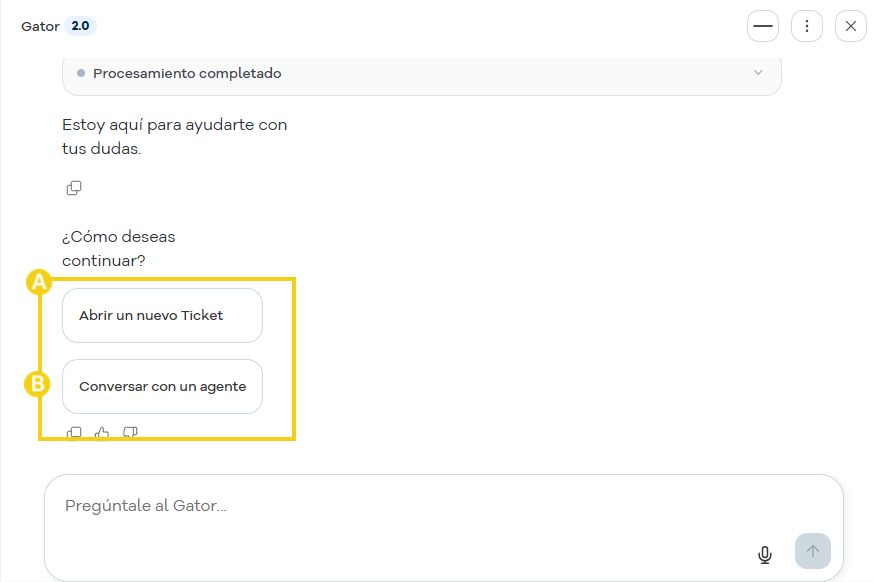
Task: Copy the '¿Cómo deseas continuar?' message
Action: (74, 433)
